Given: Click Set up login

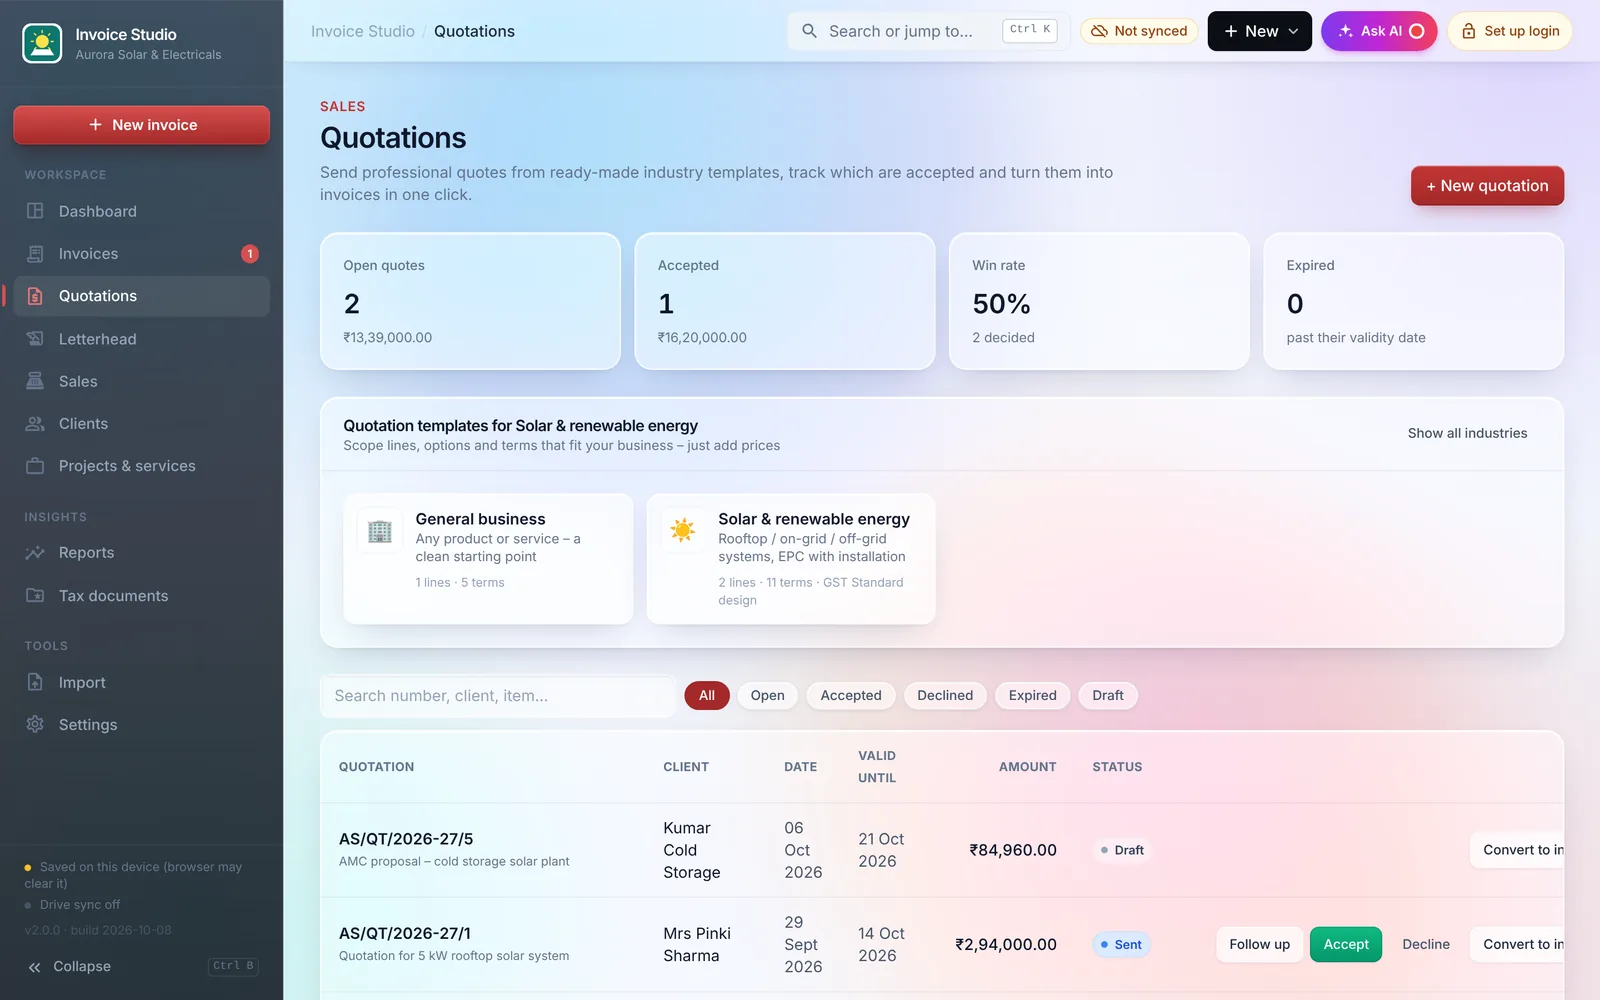Looking at the screenshot, I should tap(1510, 31).
